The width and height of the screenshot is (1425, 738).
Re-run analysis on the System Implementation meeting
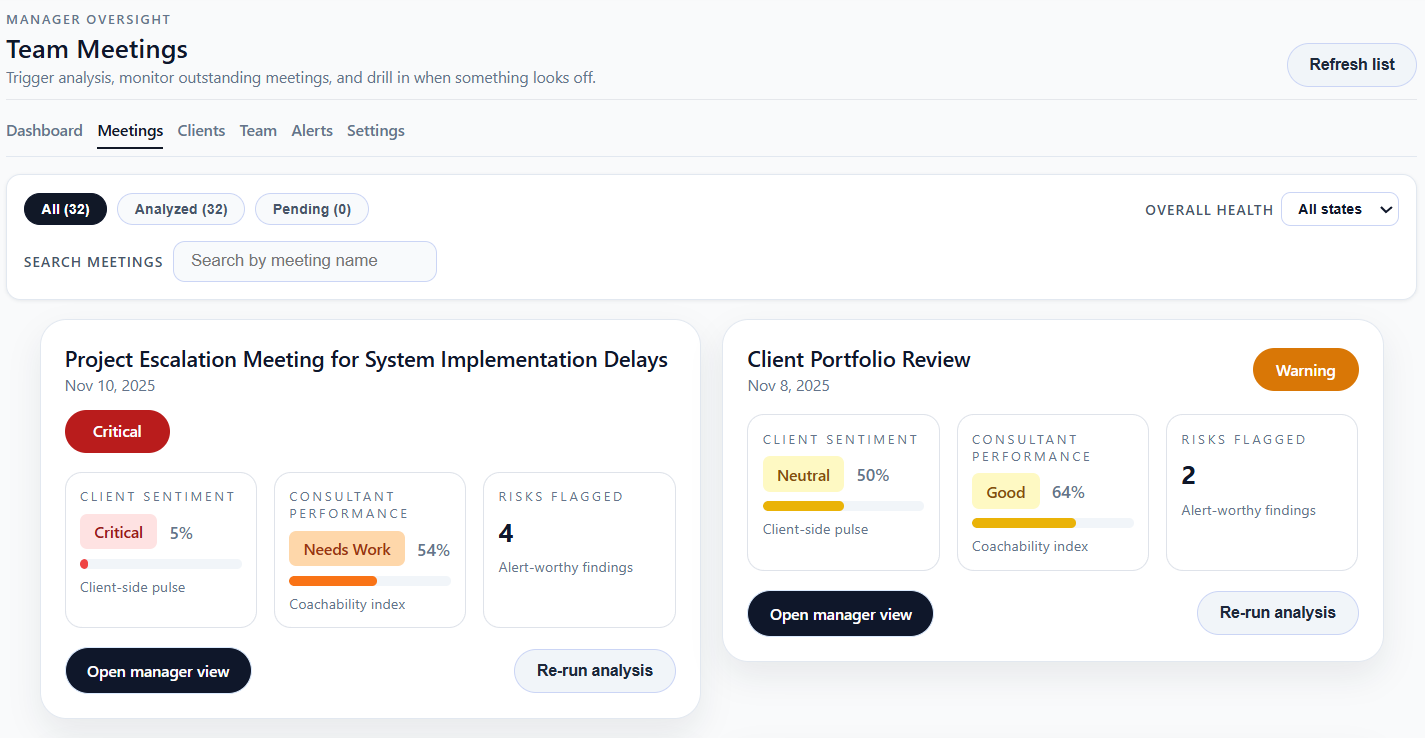[x=594, y=670]
